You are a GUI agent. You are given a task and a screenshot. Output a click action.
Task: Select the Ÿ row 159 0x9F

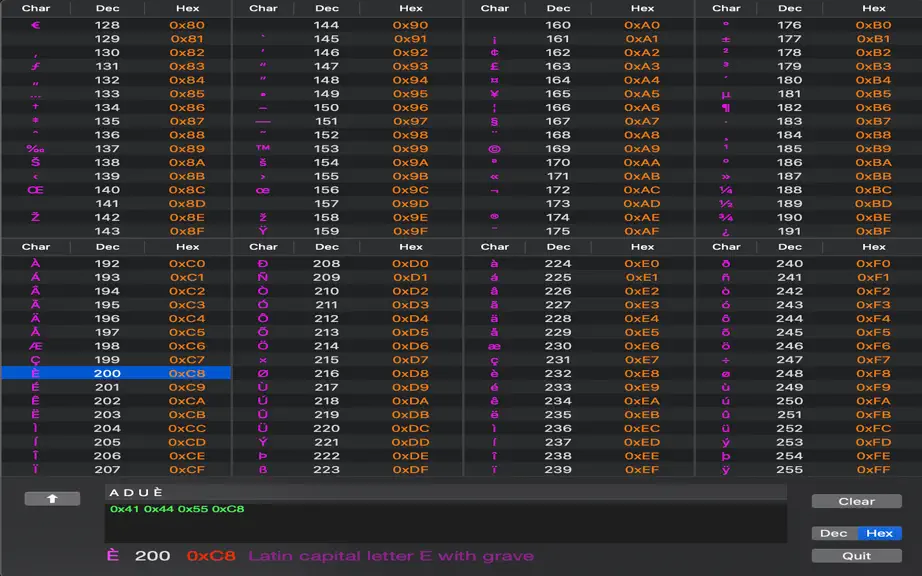click(x=348, y=231)
